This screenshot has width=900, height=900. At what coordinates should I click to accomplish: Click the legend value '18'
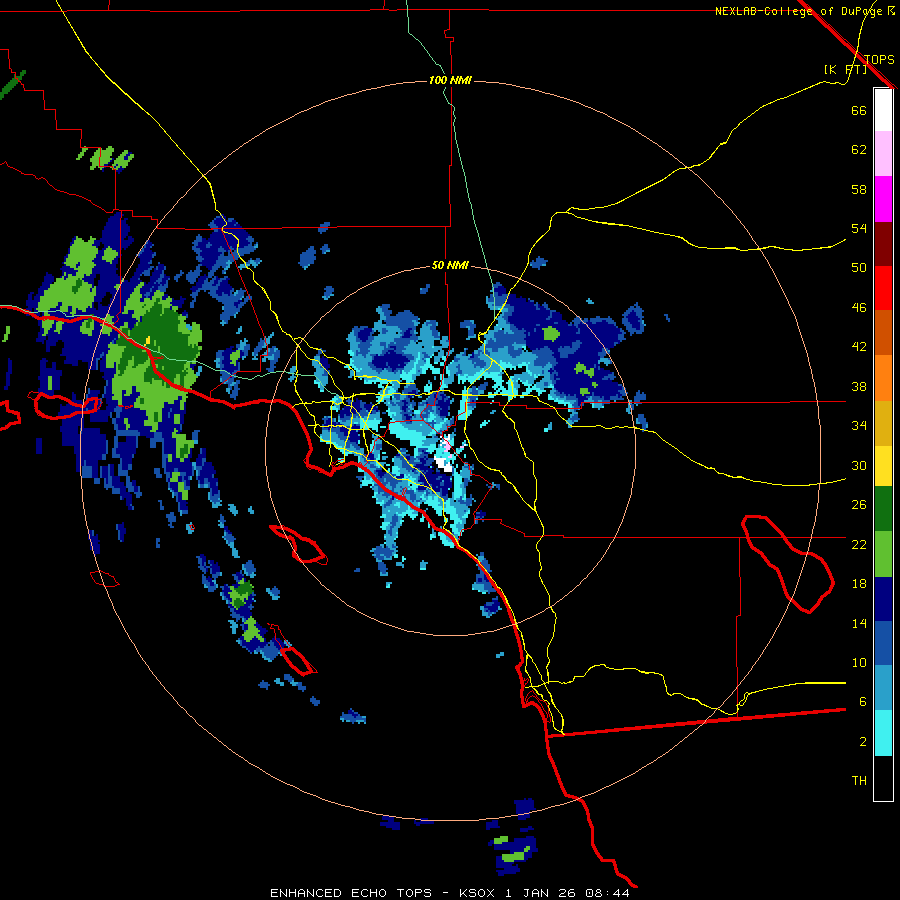tap(859, 584)
